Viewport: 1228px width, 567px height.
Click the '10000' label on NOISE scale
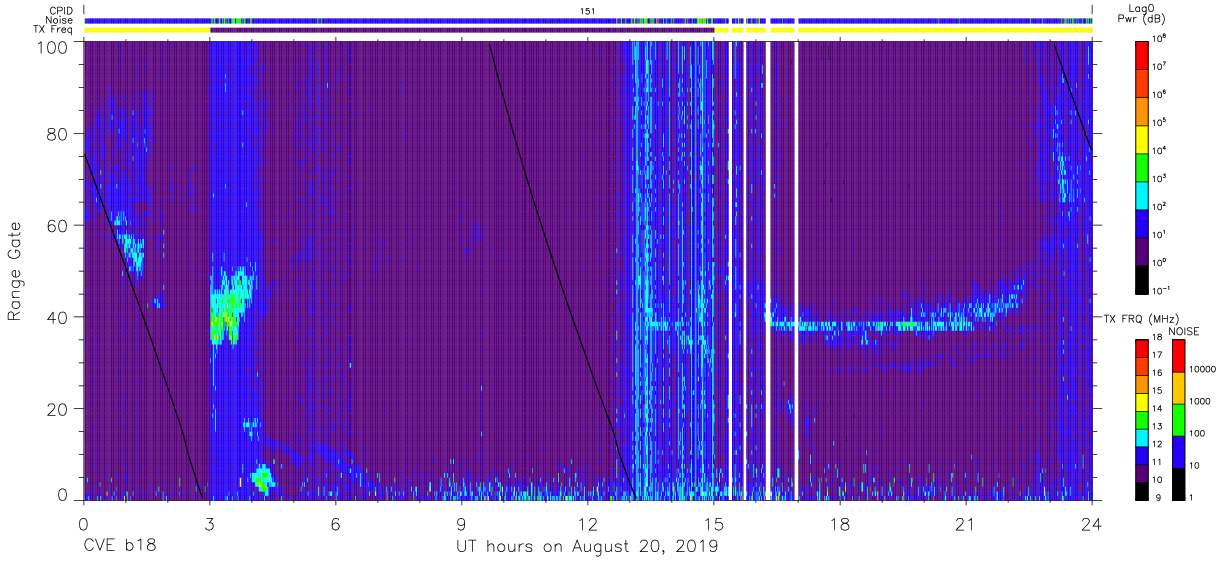tap(1204, 369)
